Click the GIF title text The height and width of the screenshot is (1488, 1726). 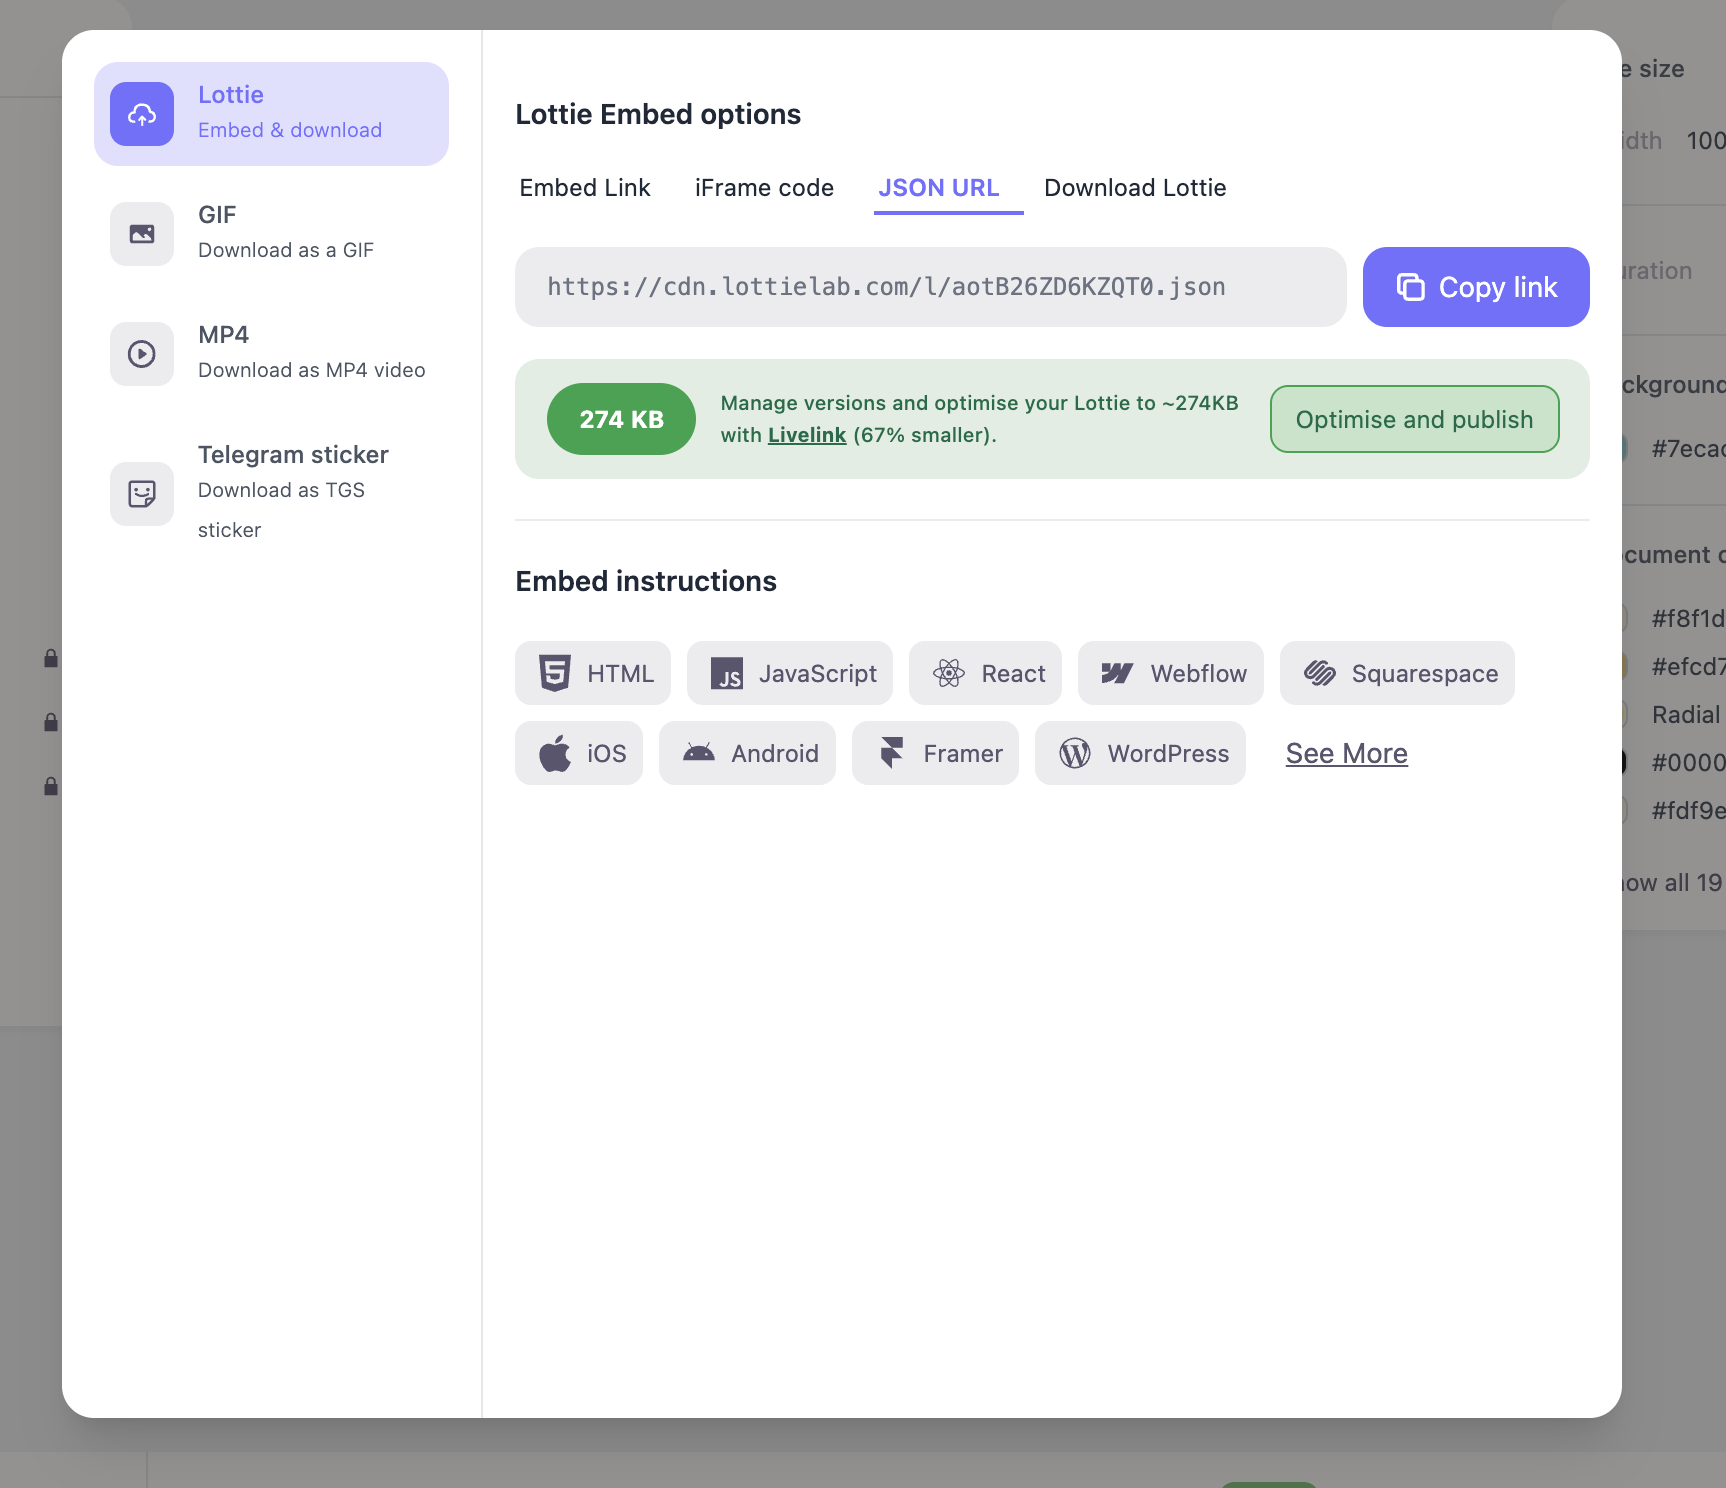pyautogui.click(x=217, y=215)
